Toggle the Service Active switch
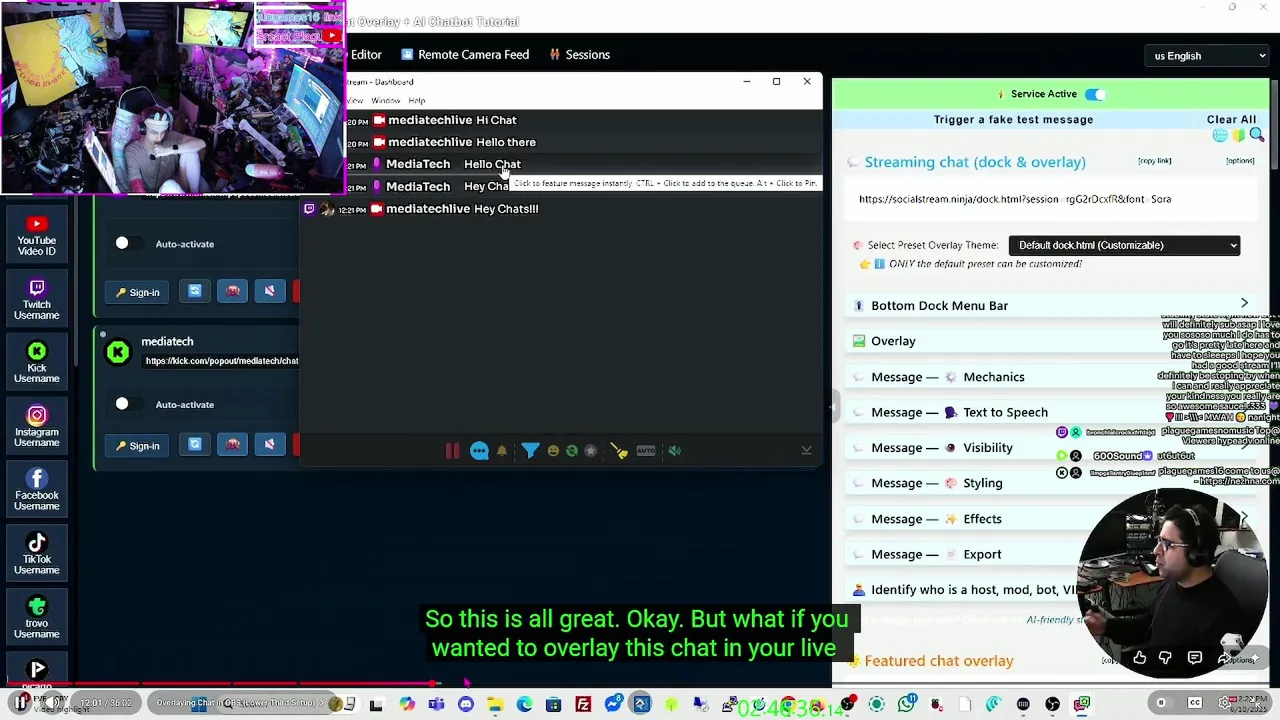This screenshot has width=1280, height=720. coord(1095,94)
